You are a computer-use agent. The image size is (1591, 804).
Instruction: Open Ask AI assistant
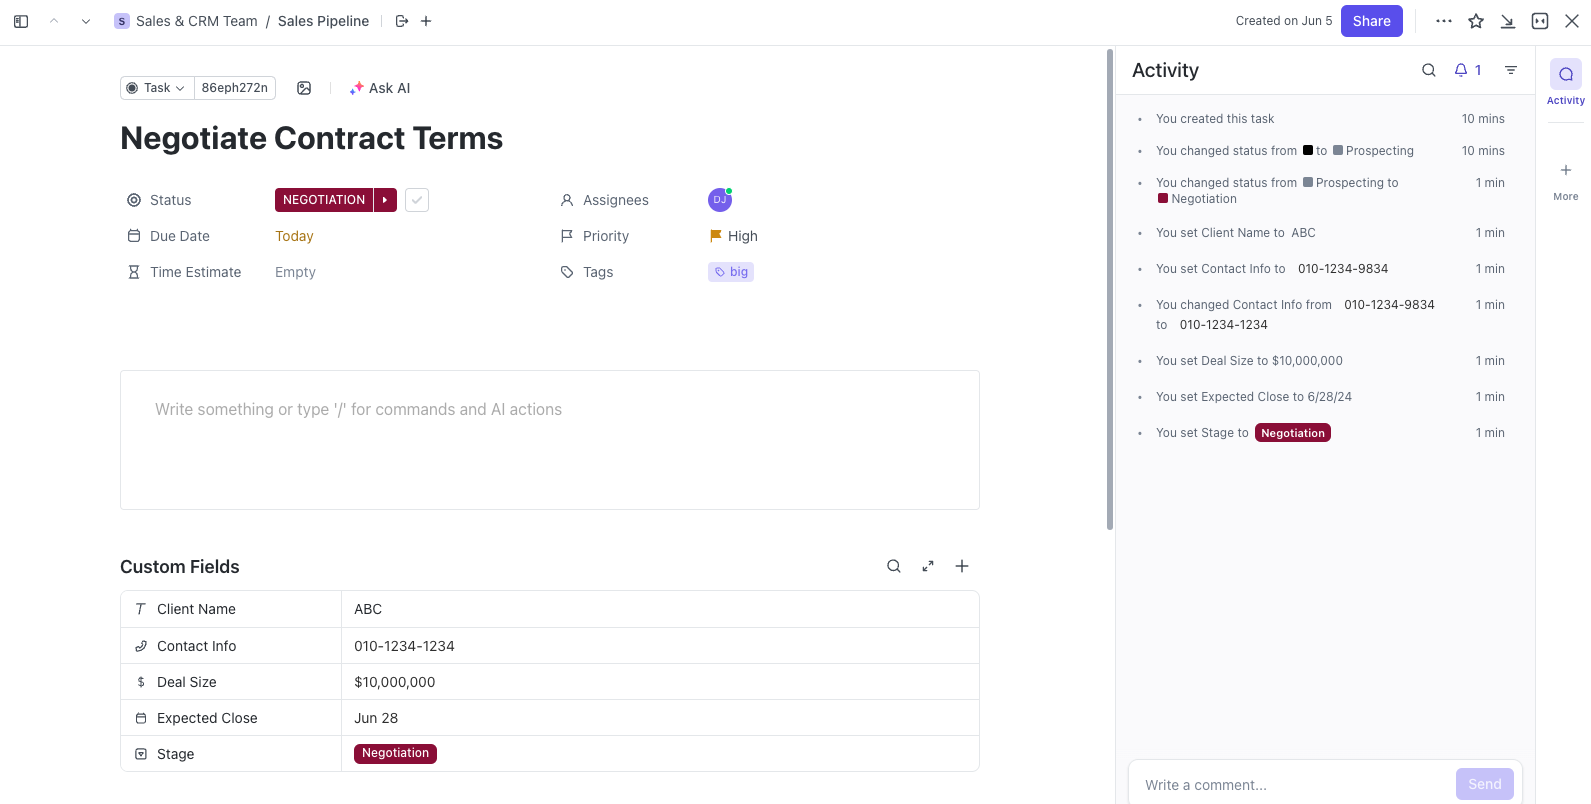380,88
